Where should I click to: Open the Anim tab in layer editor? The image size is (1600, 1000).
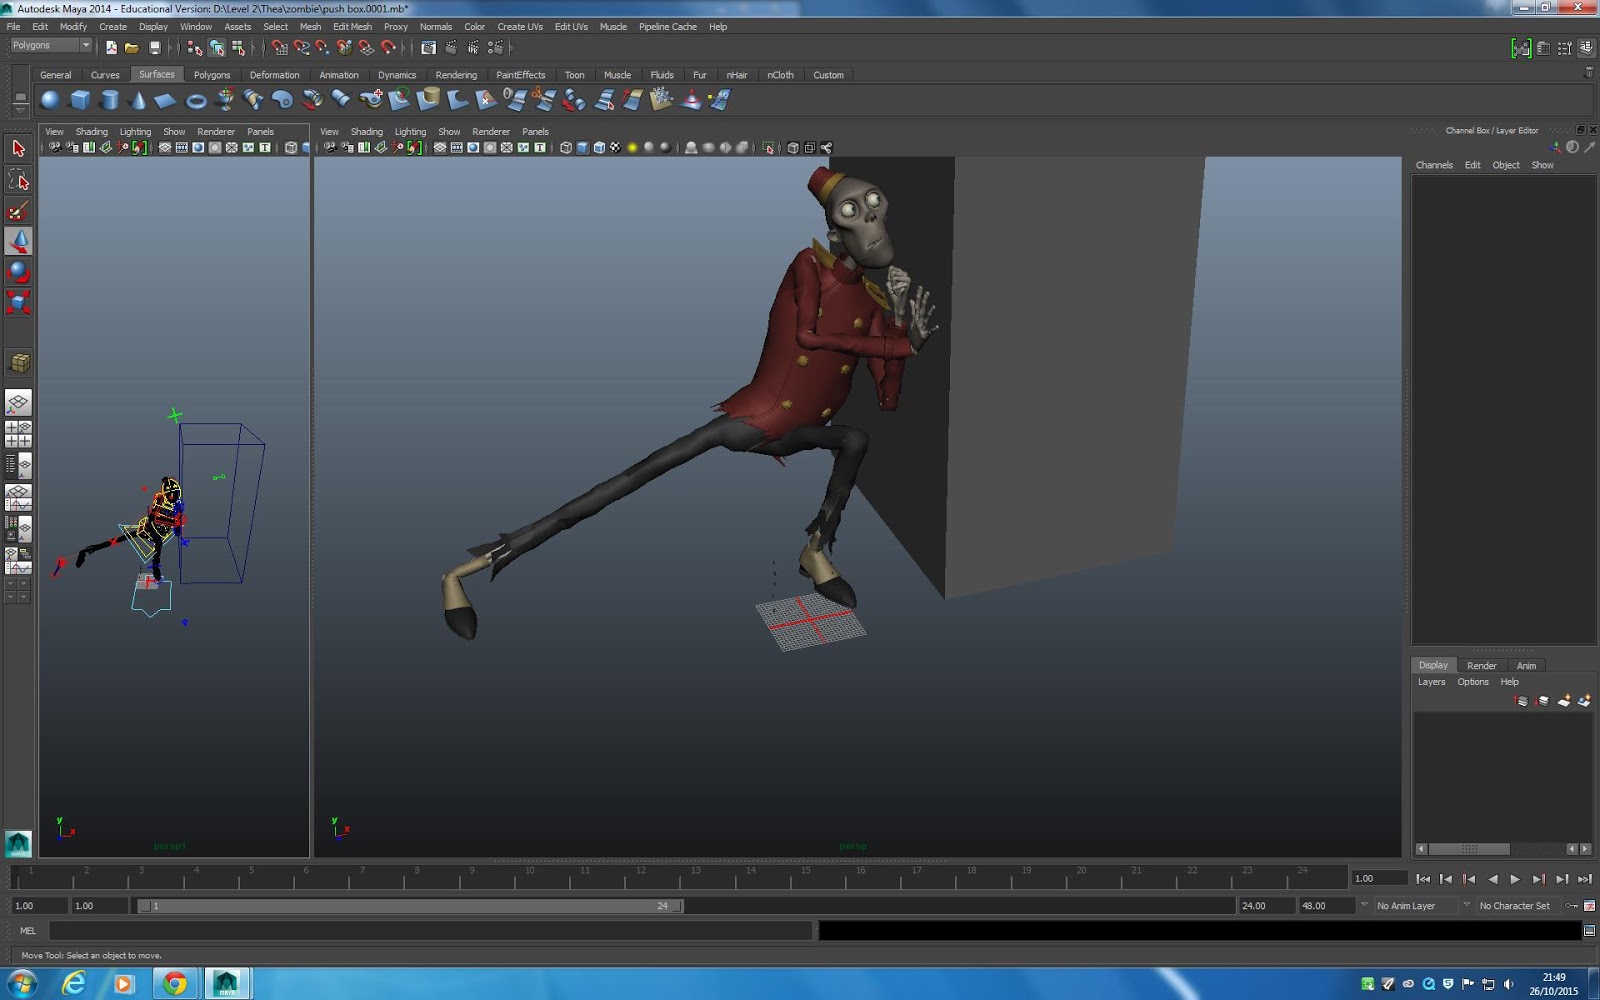1526,666
